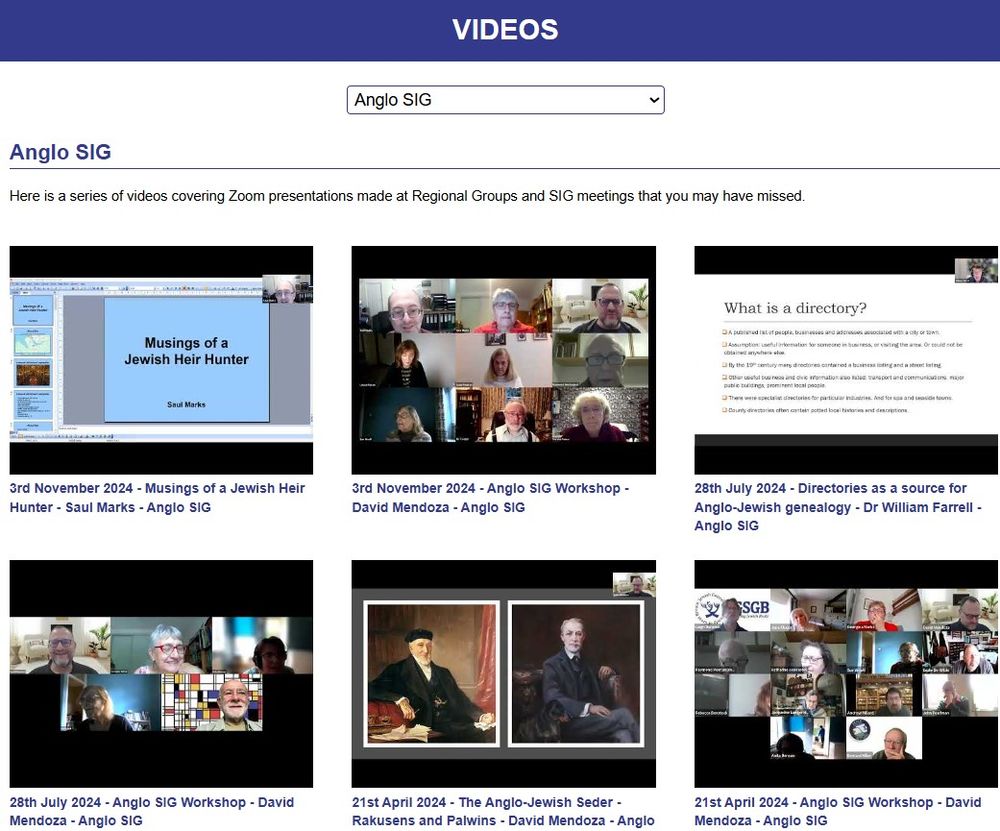The image size is (1000, 831).
Task: Open 3rd November 2024 Anglo SIG Workshop video thumbnail
Action: [504, 360]
